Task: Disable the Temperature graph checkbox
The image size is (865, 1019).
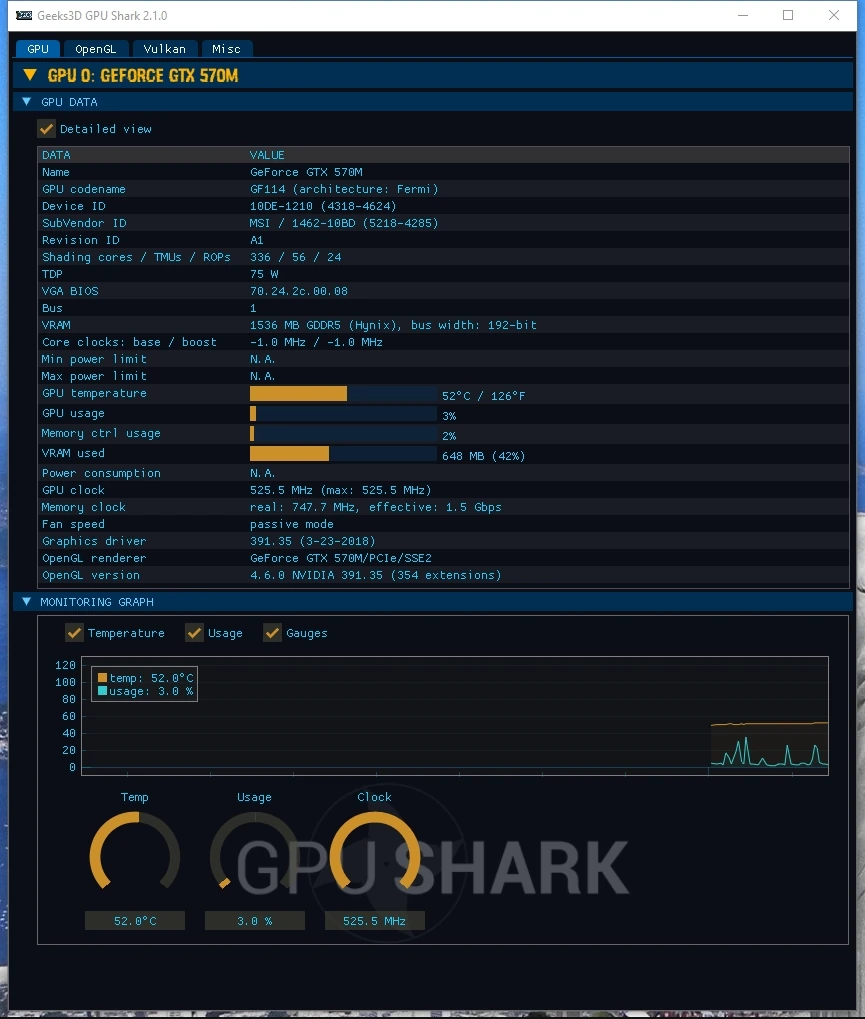Action: pyautogui.click(x=74, y=633)
